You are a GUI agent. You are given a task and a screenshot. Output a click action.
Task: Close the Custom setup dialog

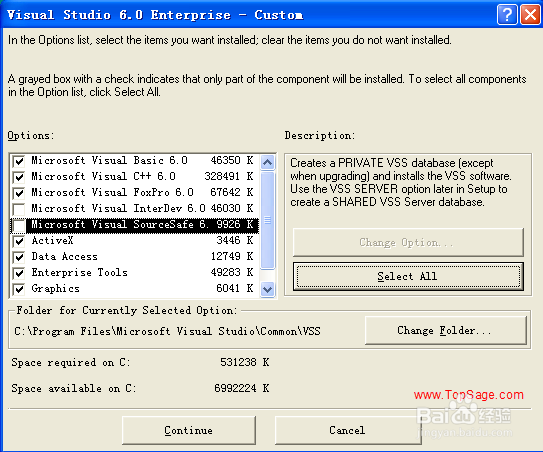(x=530, y=15)
